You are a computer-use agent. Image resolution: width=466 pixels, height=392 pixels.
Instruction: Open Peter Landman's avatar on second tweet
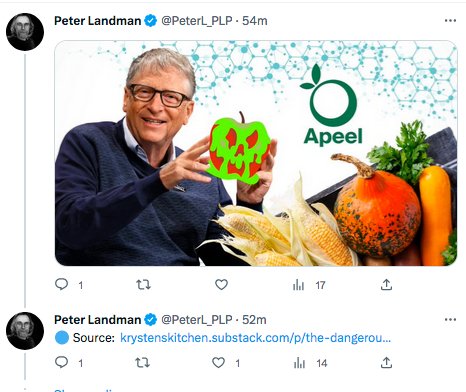(25, 331)
